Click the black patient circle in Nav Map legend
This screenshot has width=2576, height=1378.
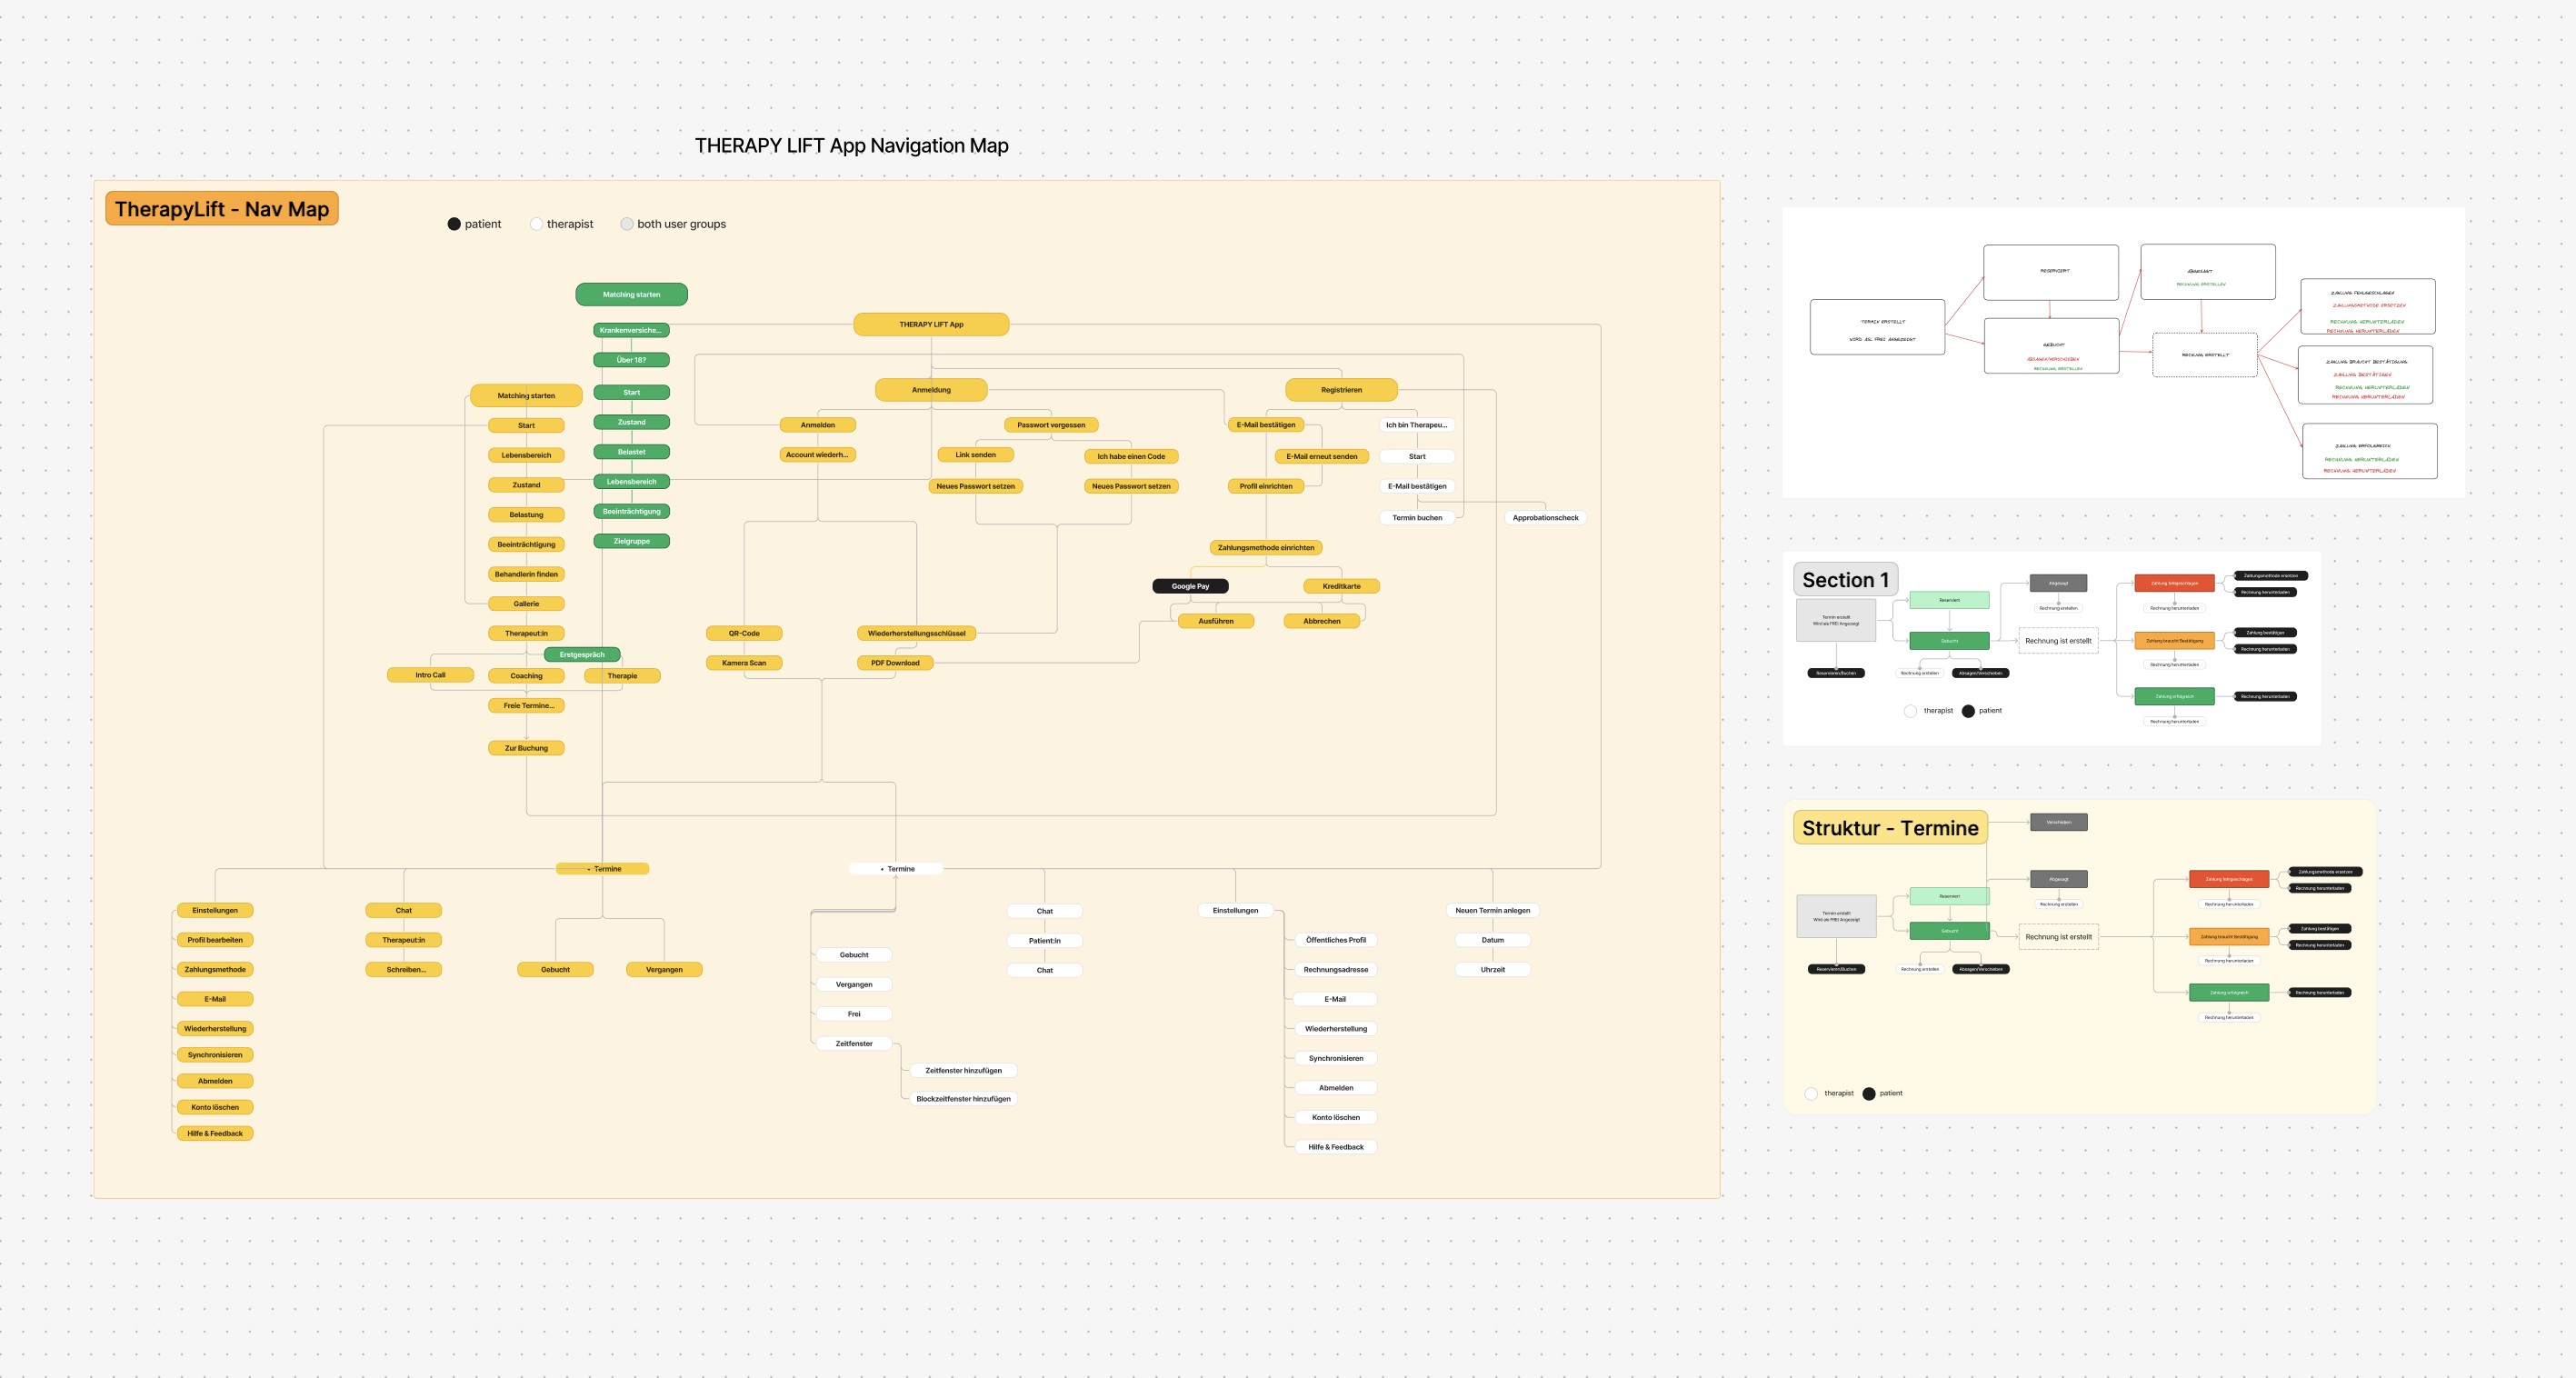click(x=454, y=224)
